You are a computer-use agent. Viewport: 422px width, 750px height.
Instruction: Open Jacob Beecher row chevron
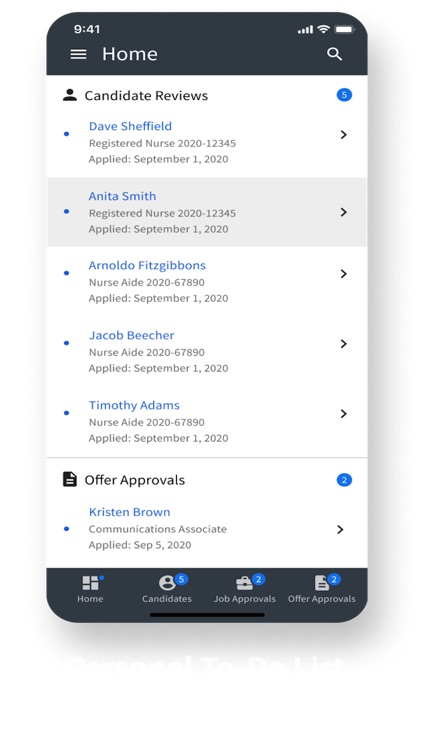(344, 343)
